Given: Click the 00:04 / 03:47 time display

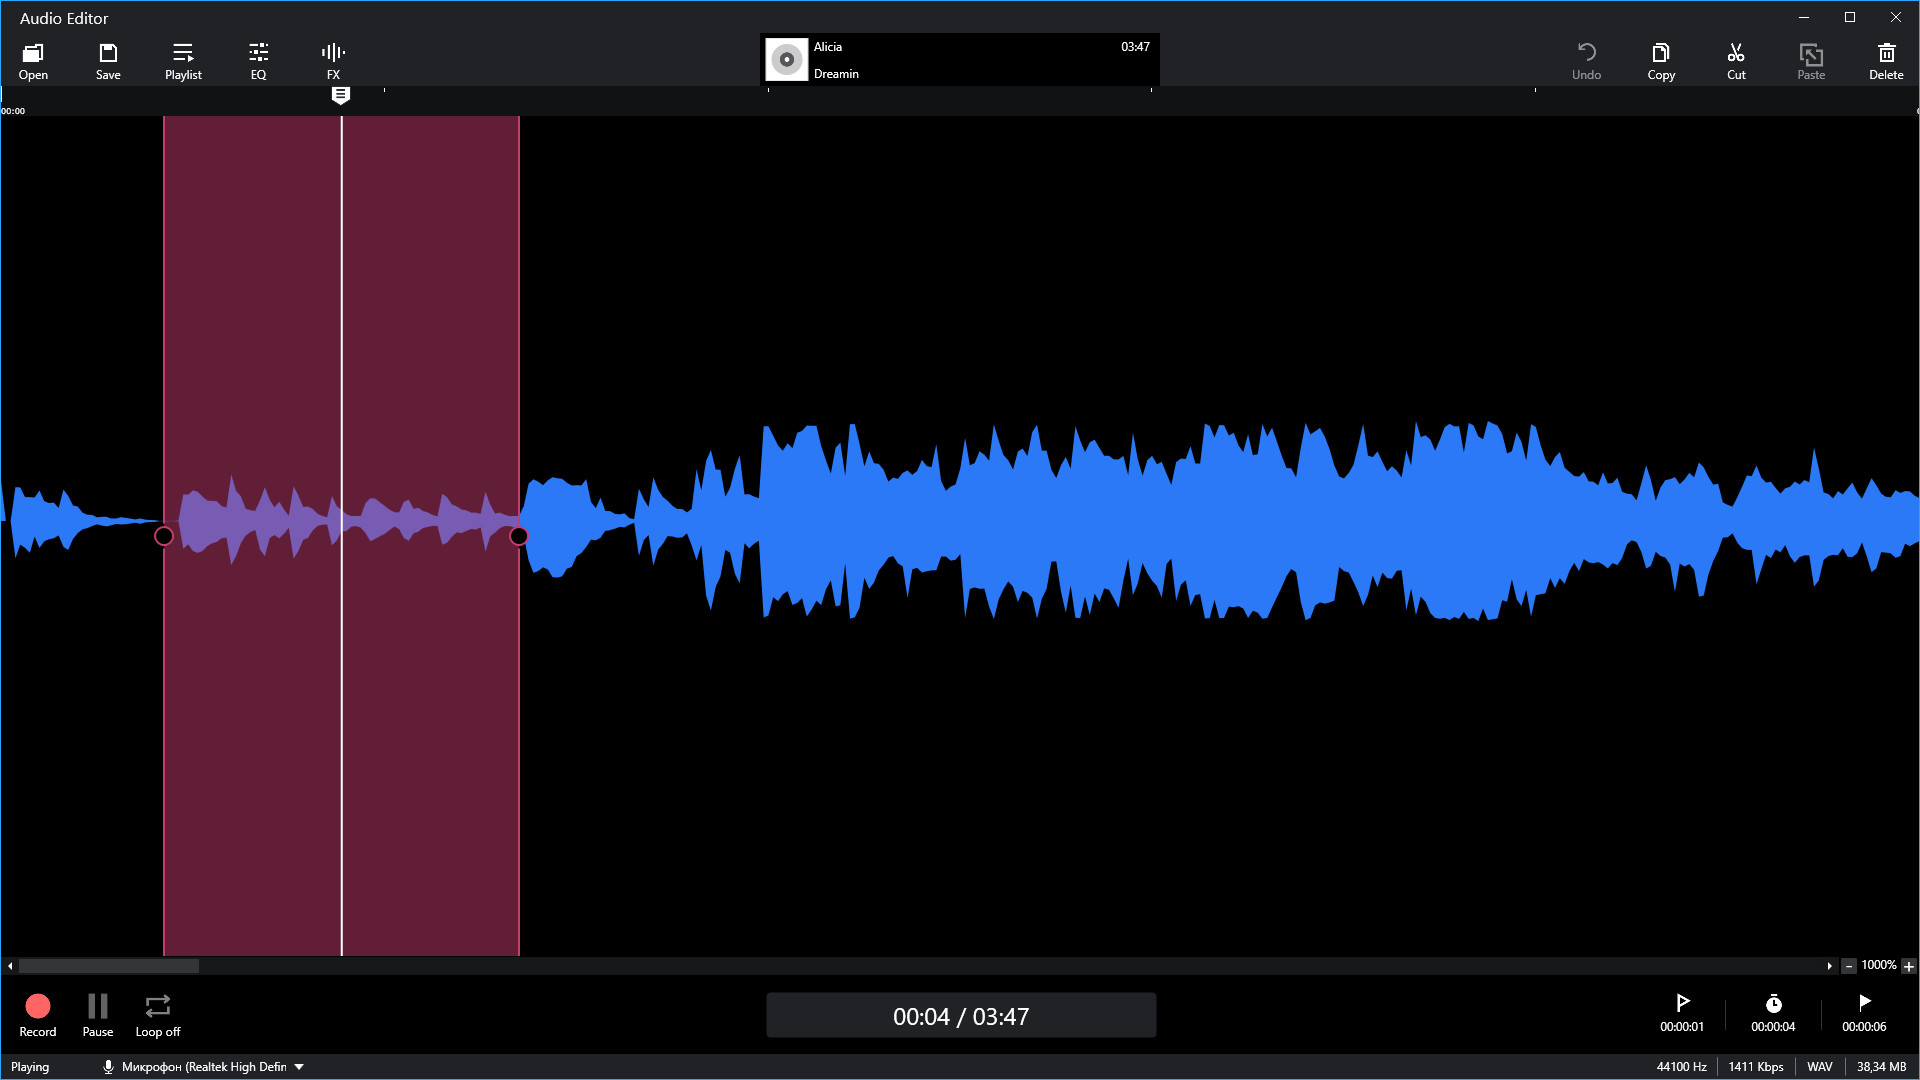Looking at the screenshot, I should (x=960, y=1015).
